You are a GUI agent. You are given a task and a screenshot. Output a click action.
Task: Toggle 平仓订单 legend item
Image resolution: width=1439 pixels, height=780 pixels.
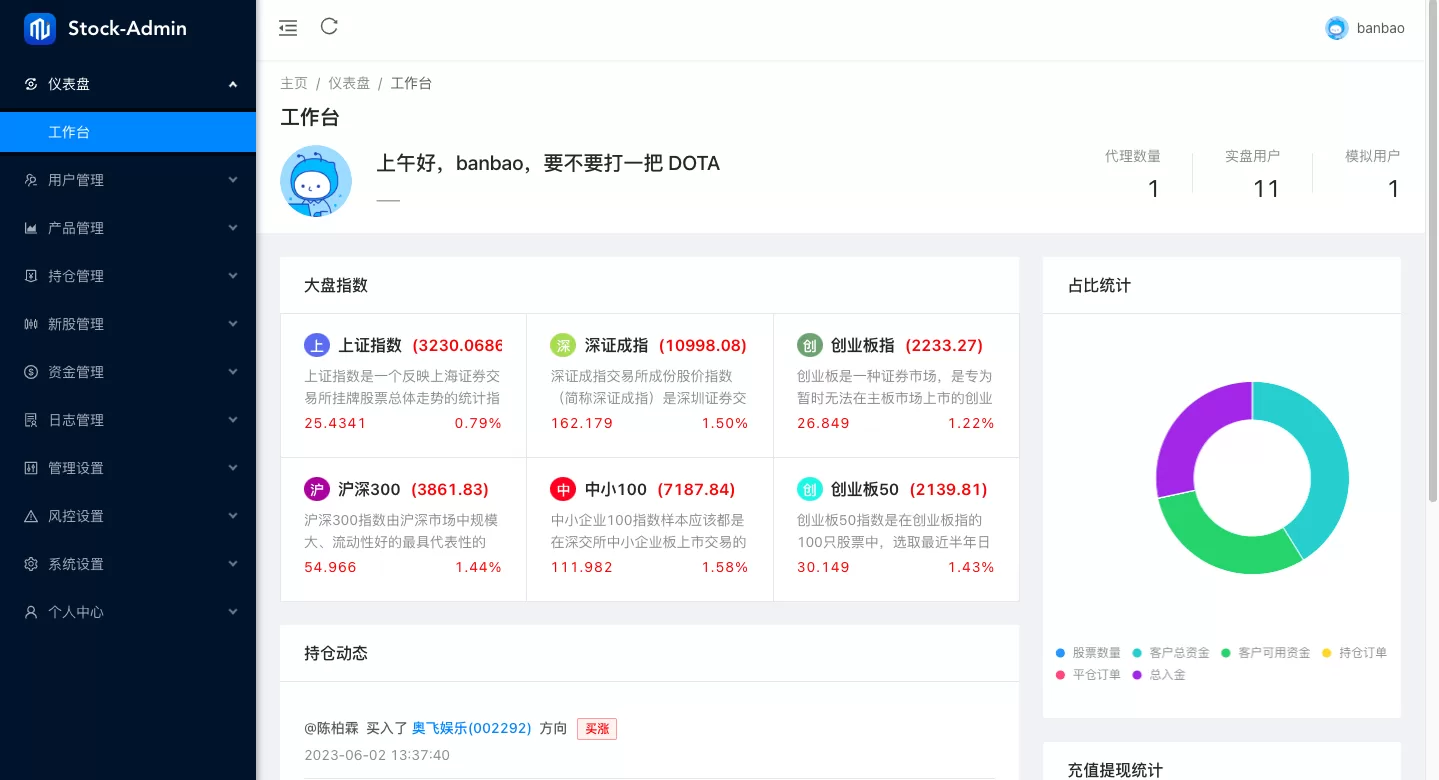tap(1088, 675)
